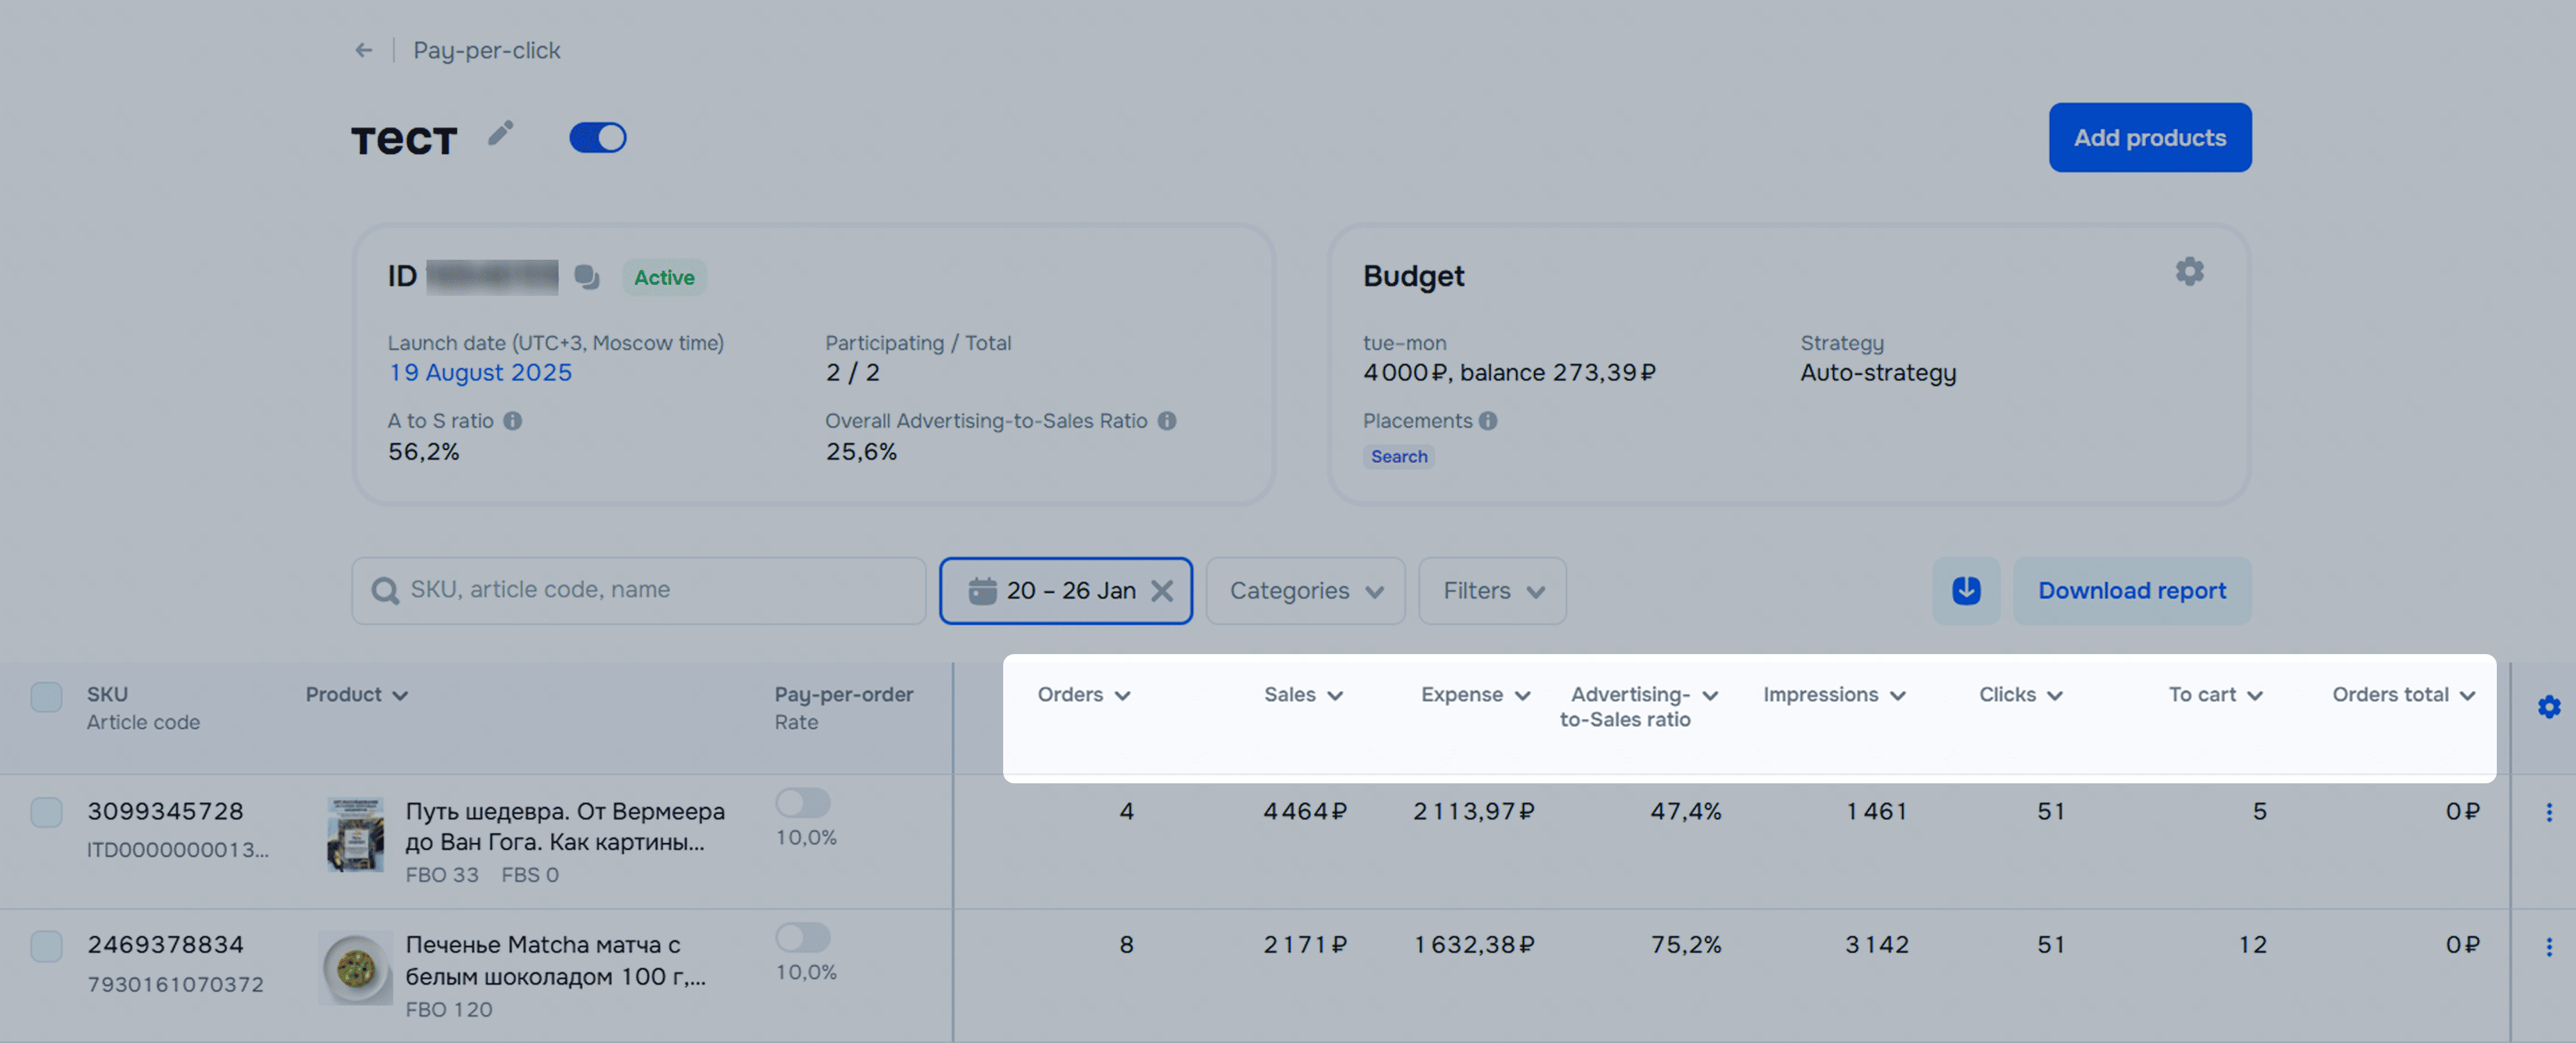Open the Filters dropdown
This screenshot has width=2576, height=1043.
[1492, 591]
